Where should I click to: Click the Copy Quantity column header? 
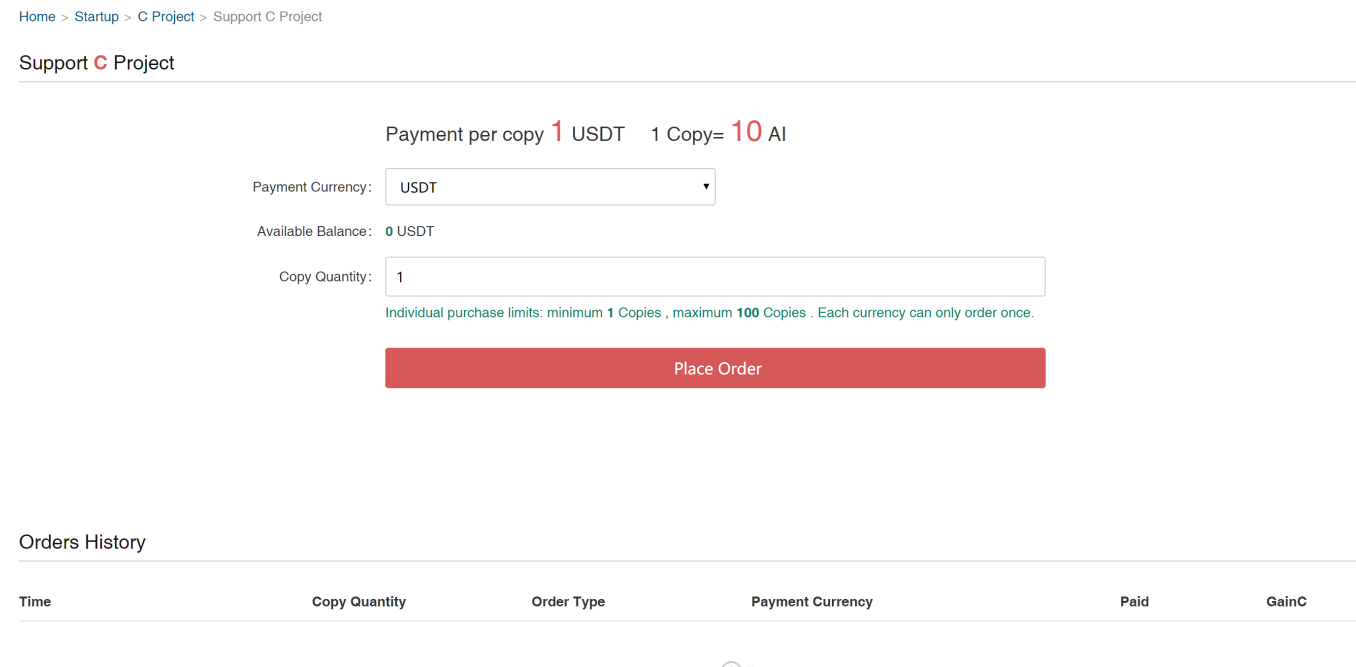[359, 602]
